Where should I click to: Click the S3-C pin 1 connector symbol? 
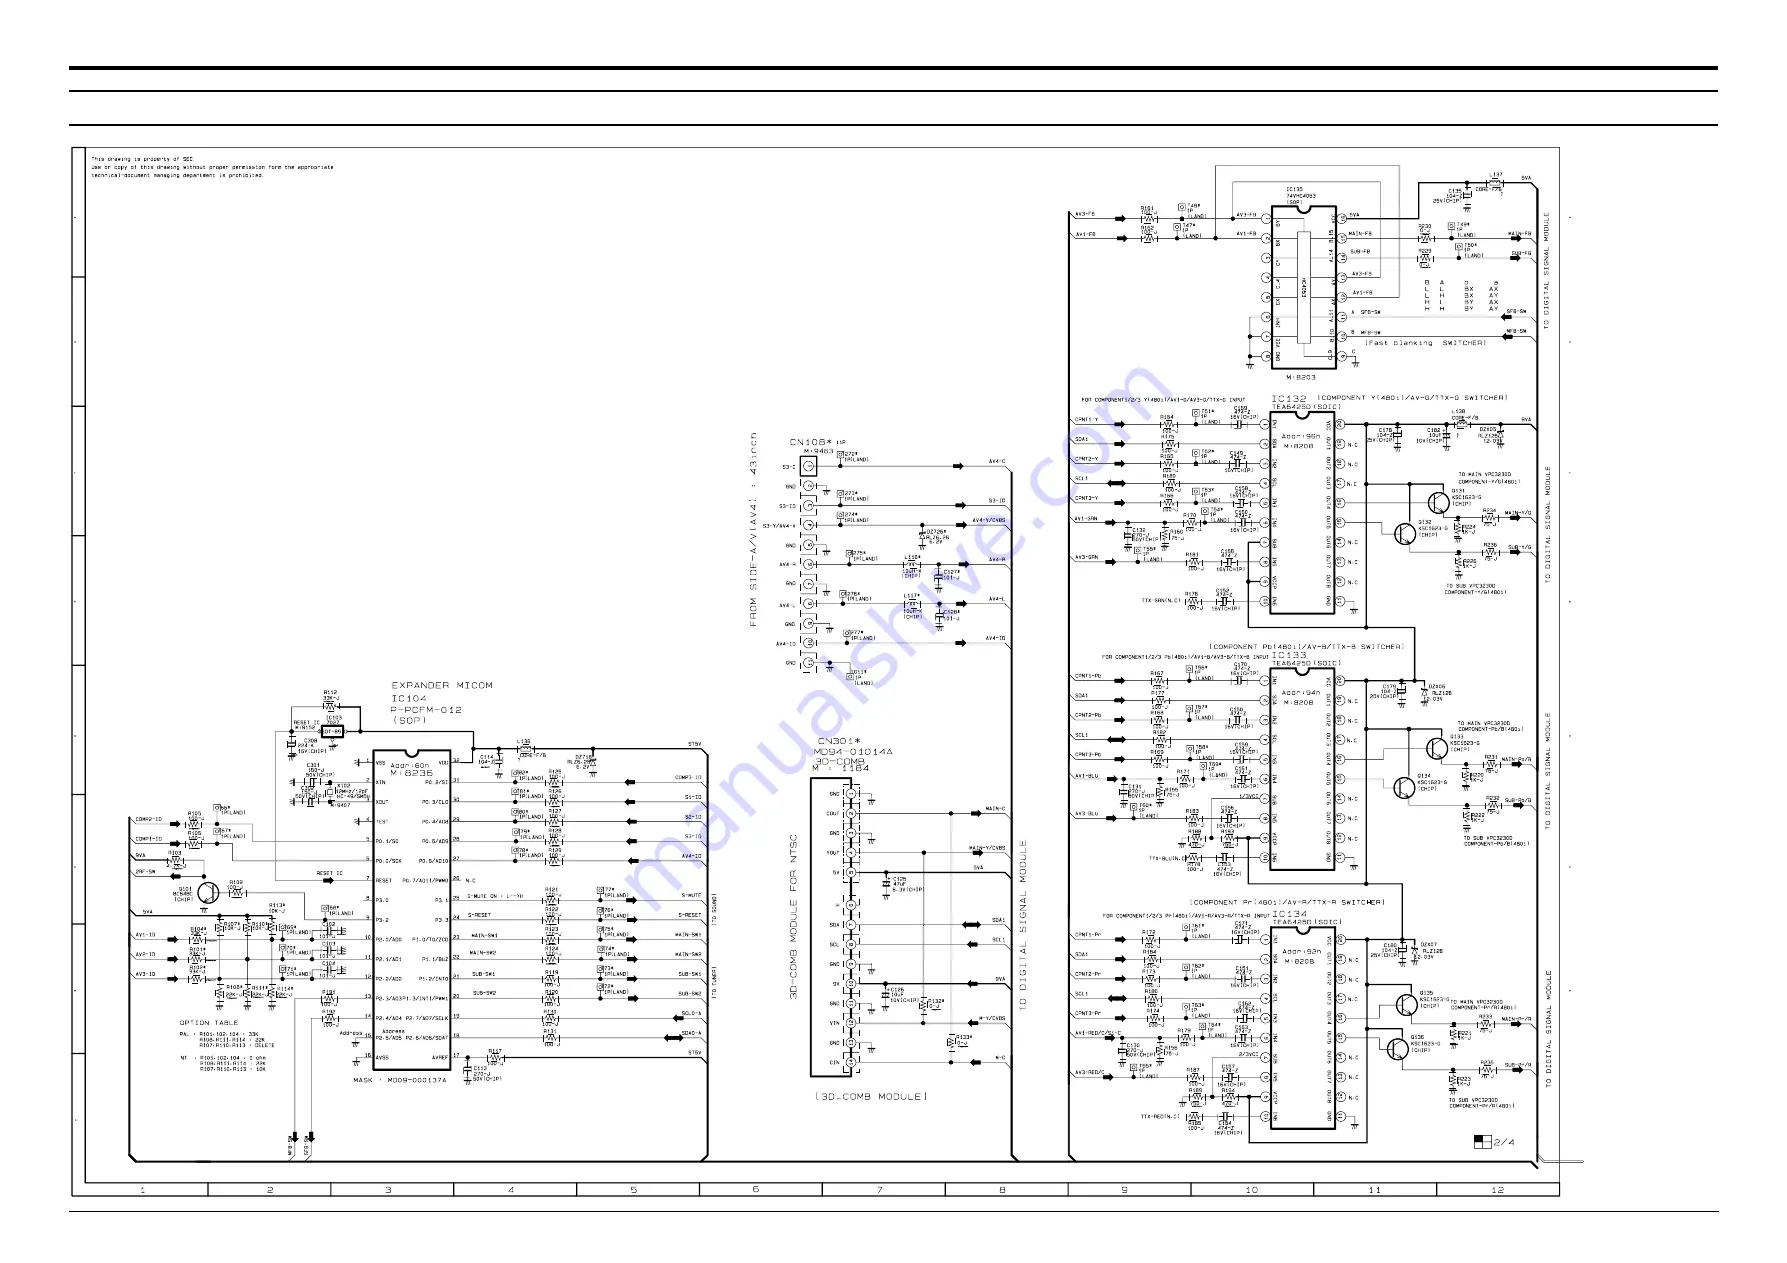coord(807,467)
